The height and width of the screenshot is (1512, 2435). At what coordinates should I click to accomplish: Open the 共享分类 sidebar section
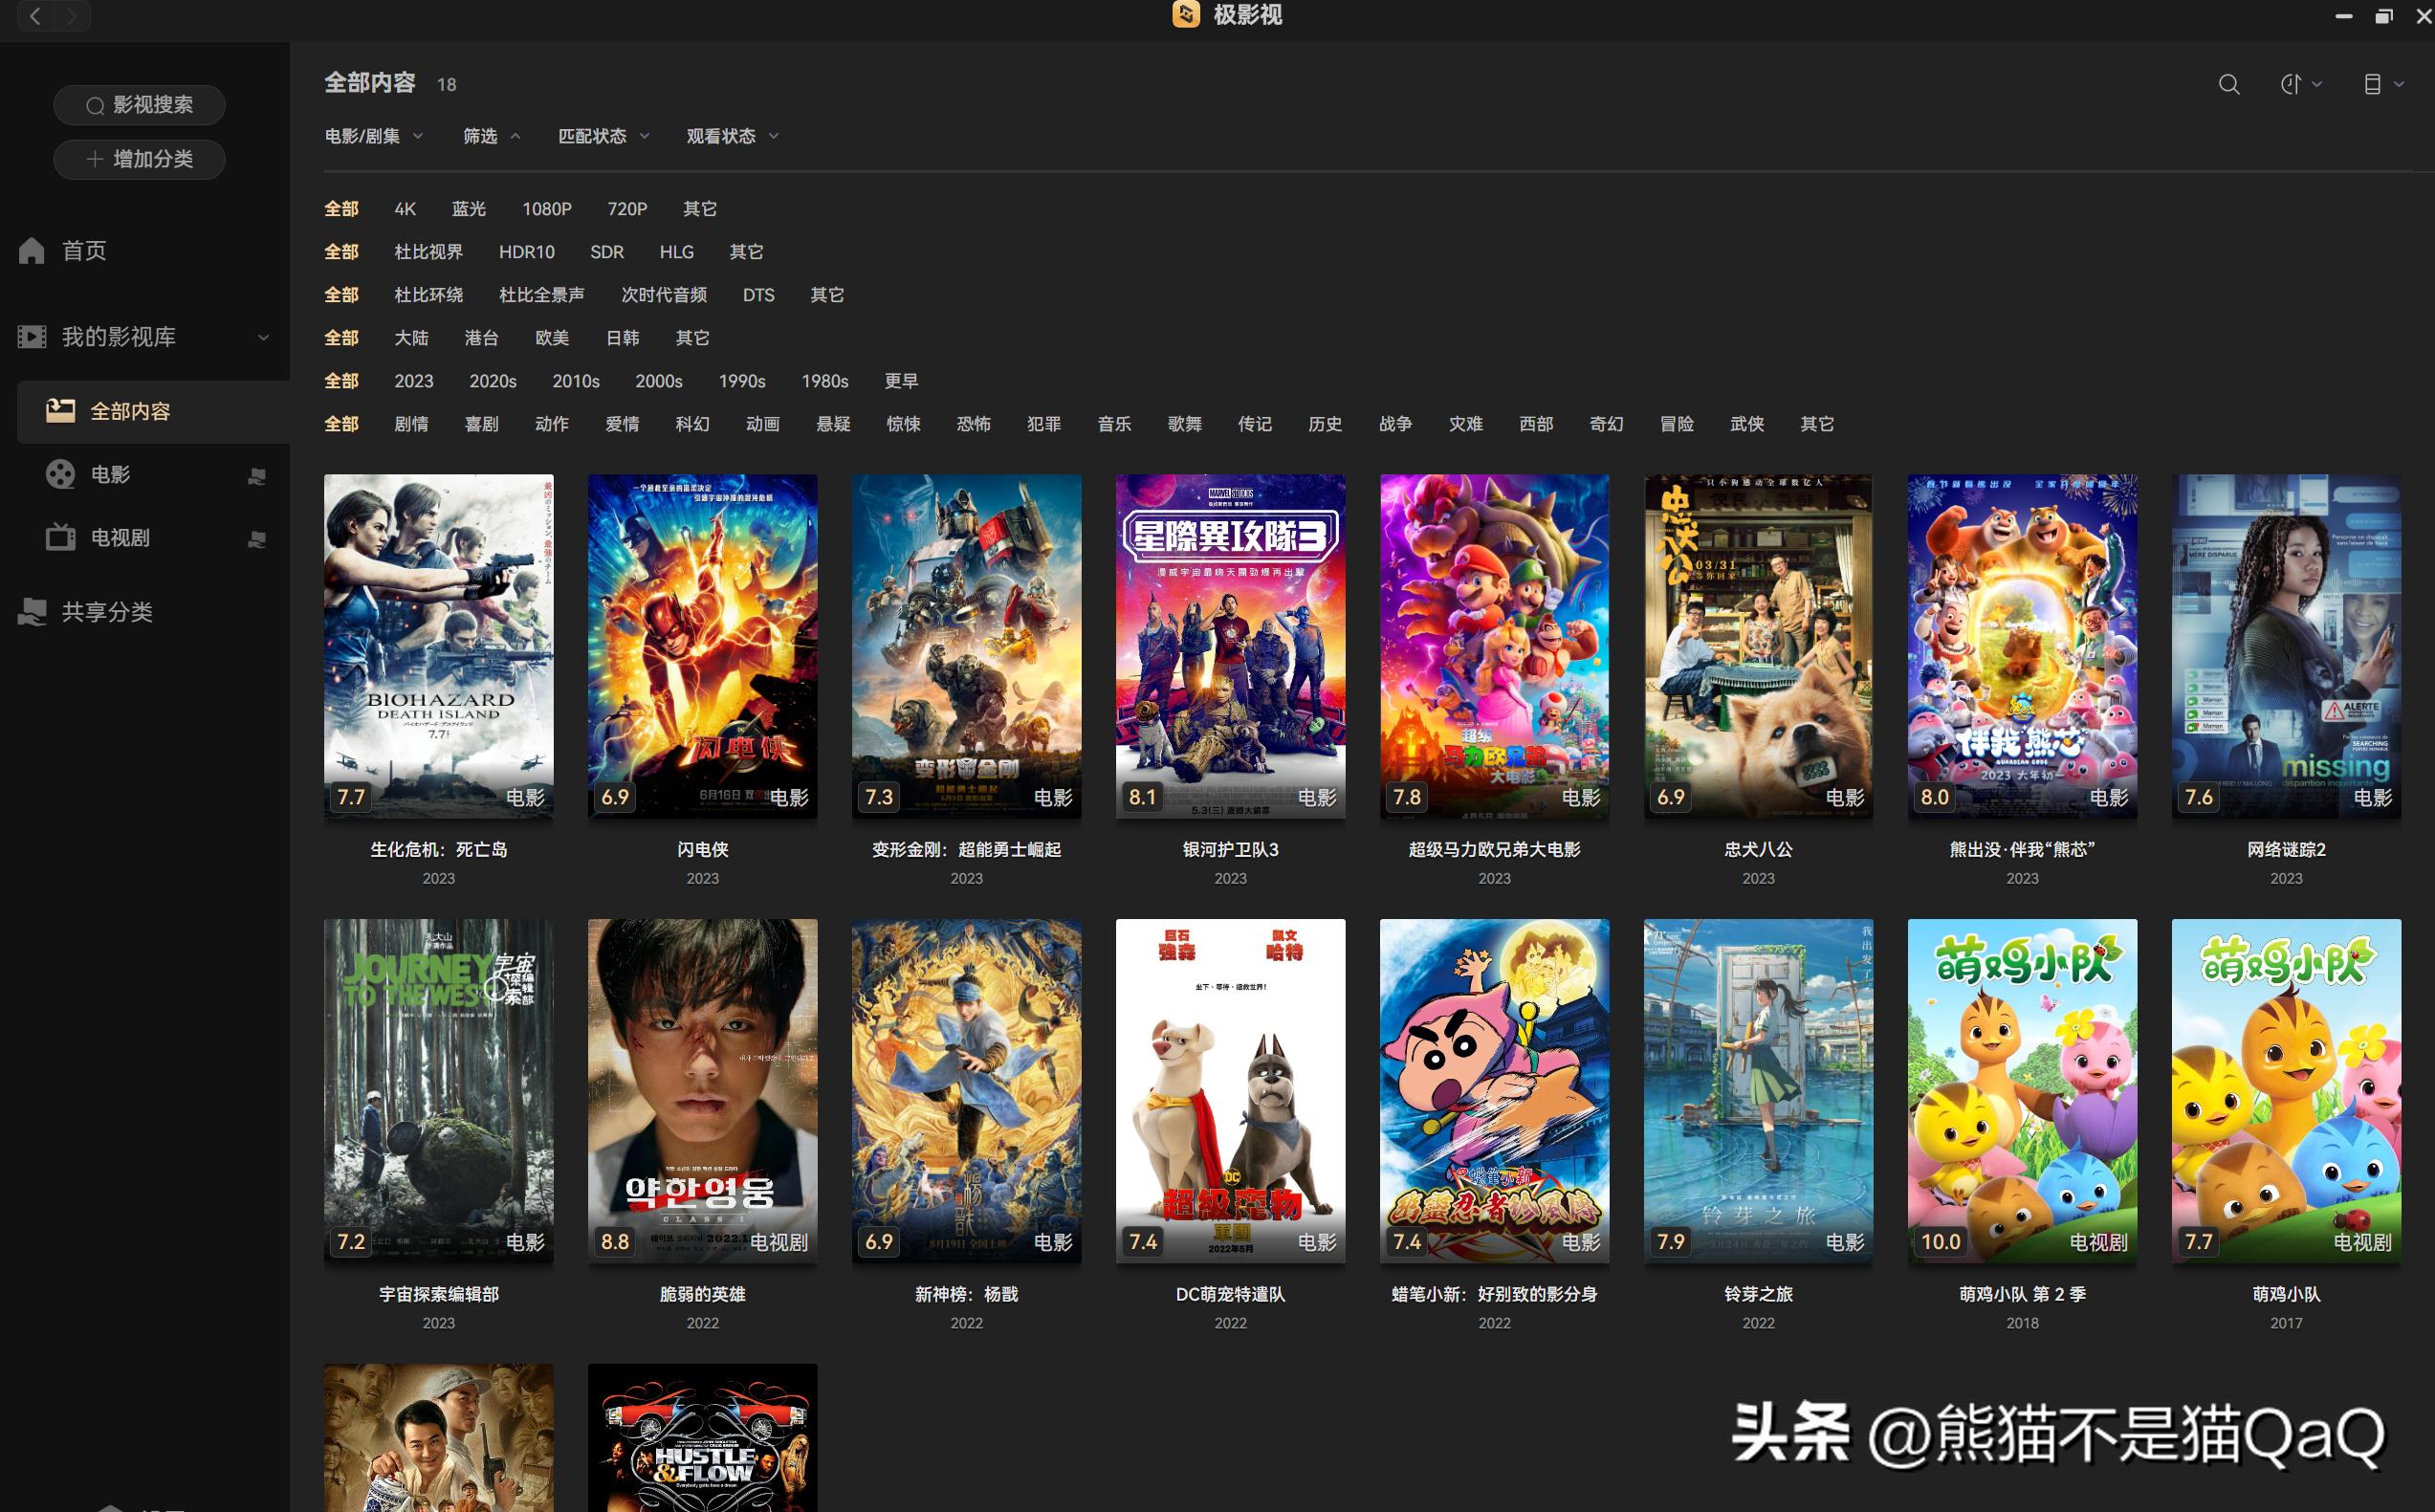pos(106,612)
